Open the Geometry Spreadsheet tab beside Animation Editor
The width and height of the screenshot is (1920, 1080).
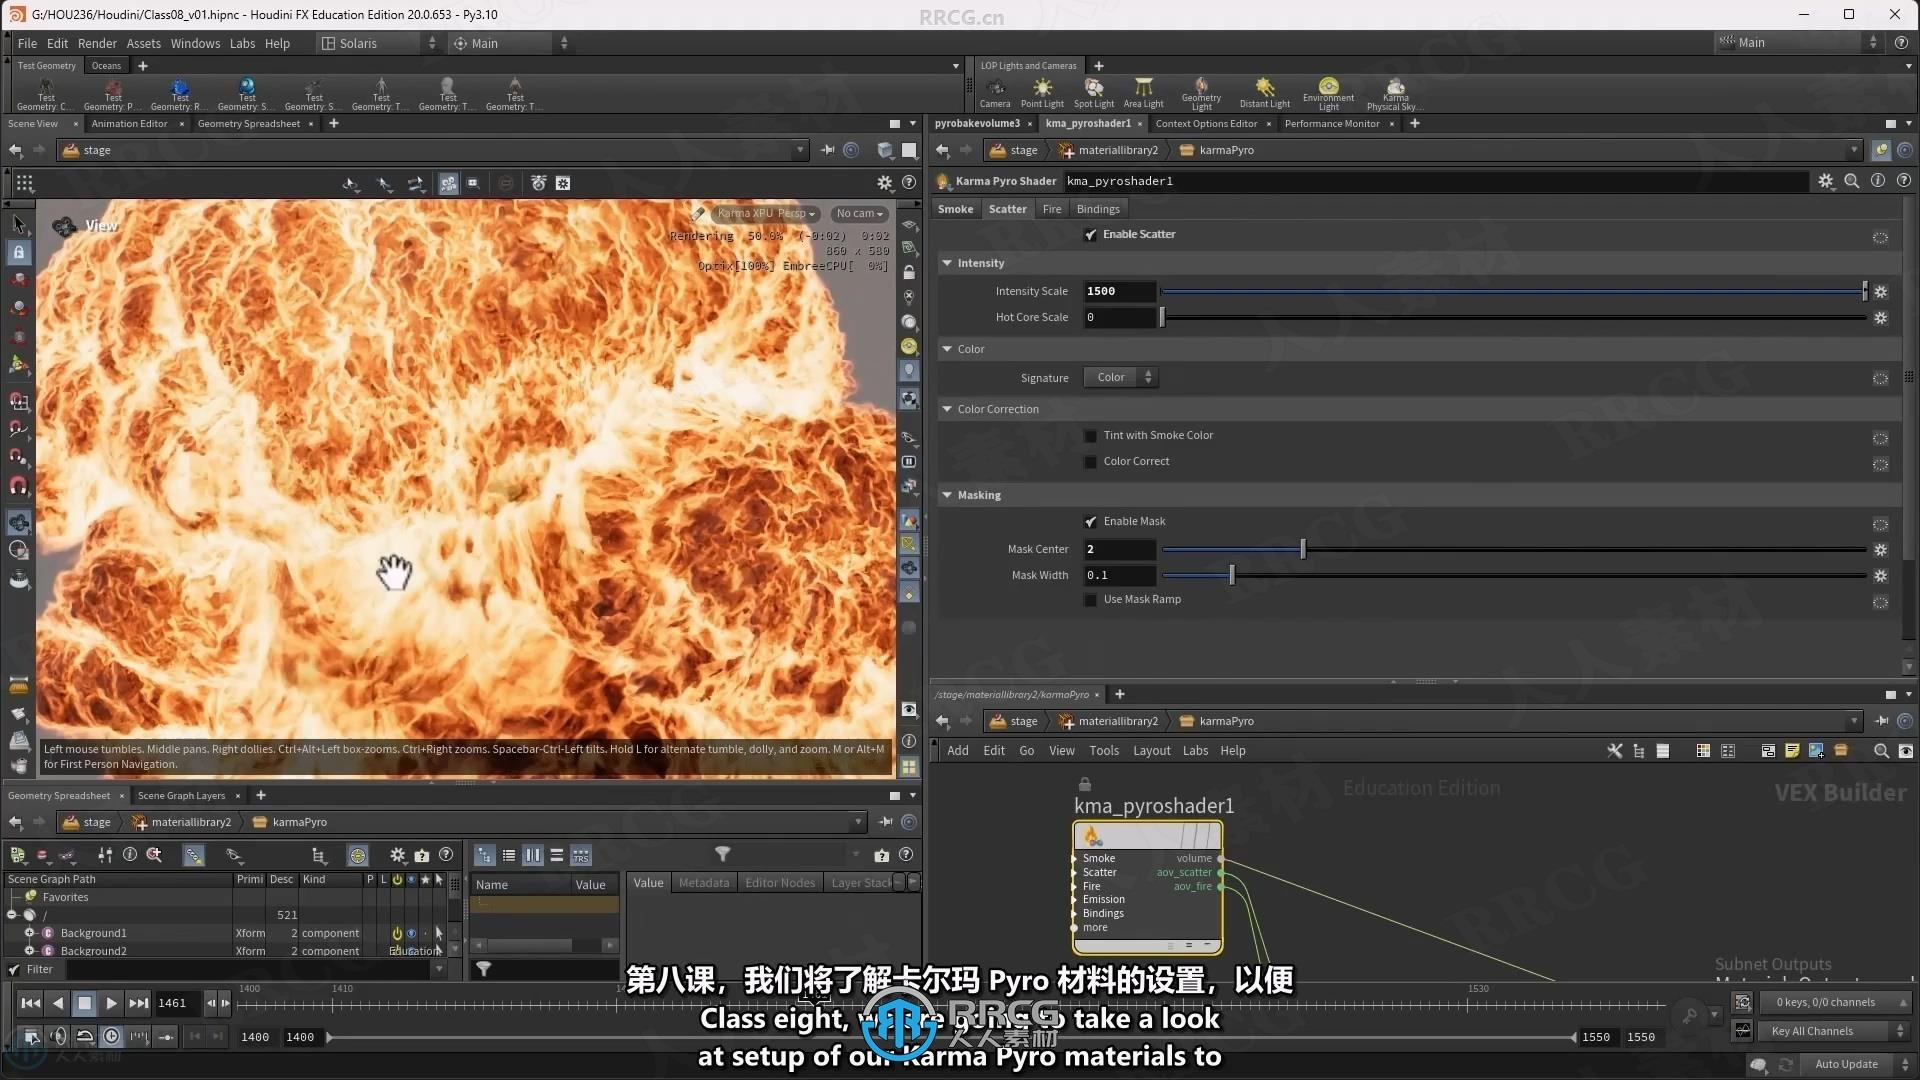248,124
